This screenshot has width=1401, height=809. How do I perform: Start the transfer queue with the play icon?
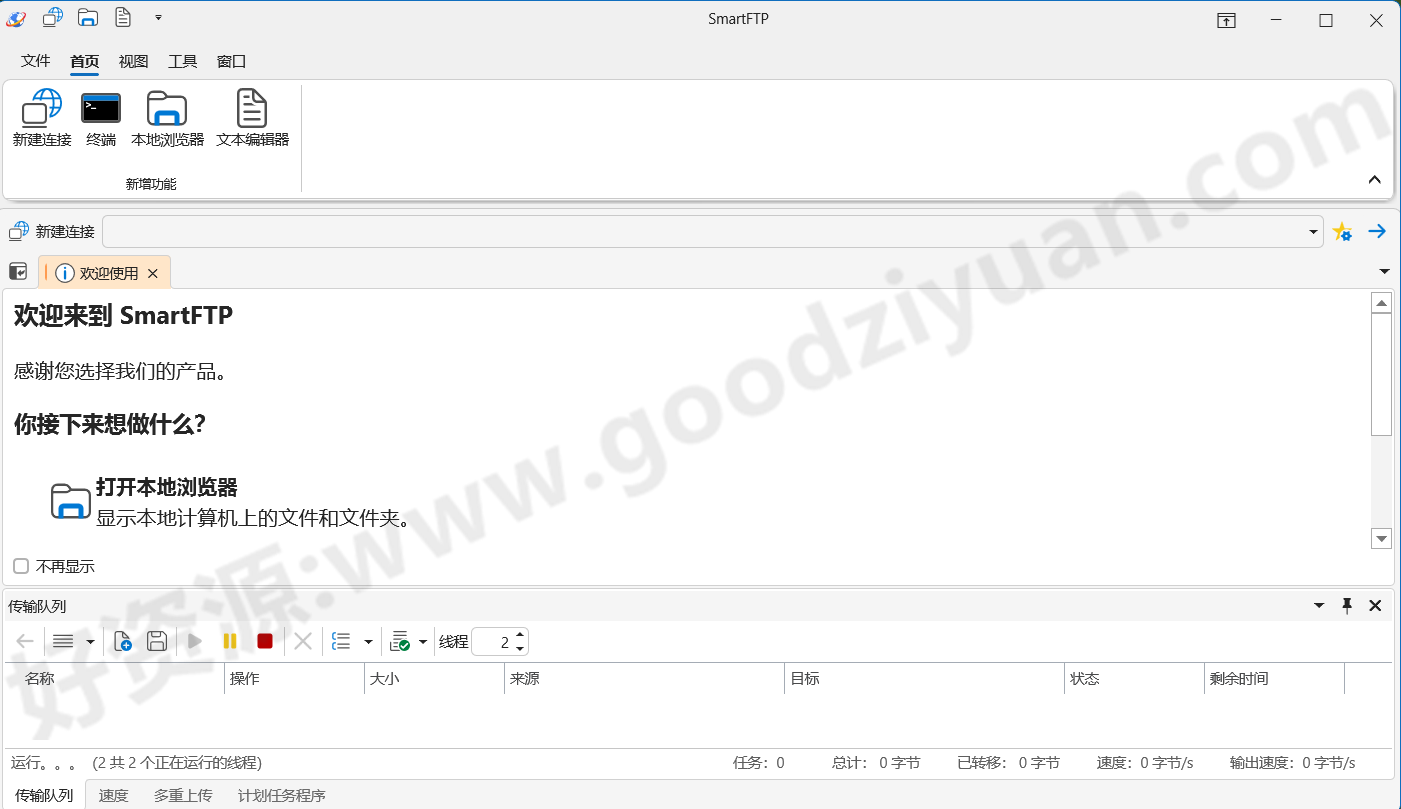pos(194,641)
